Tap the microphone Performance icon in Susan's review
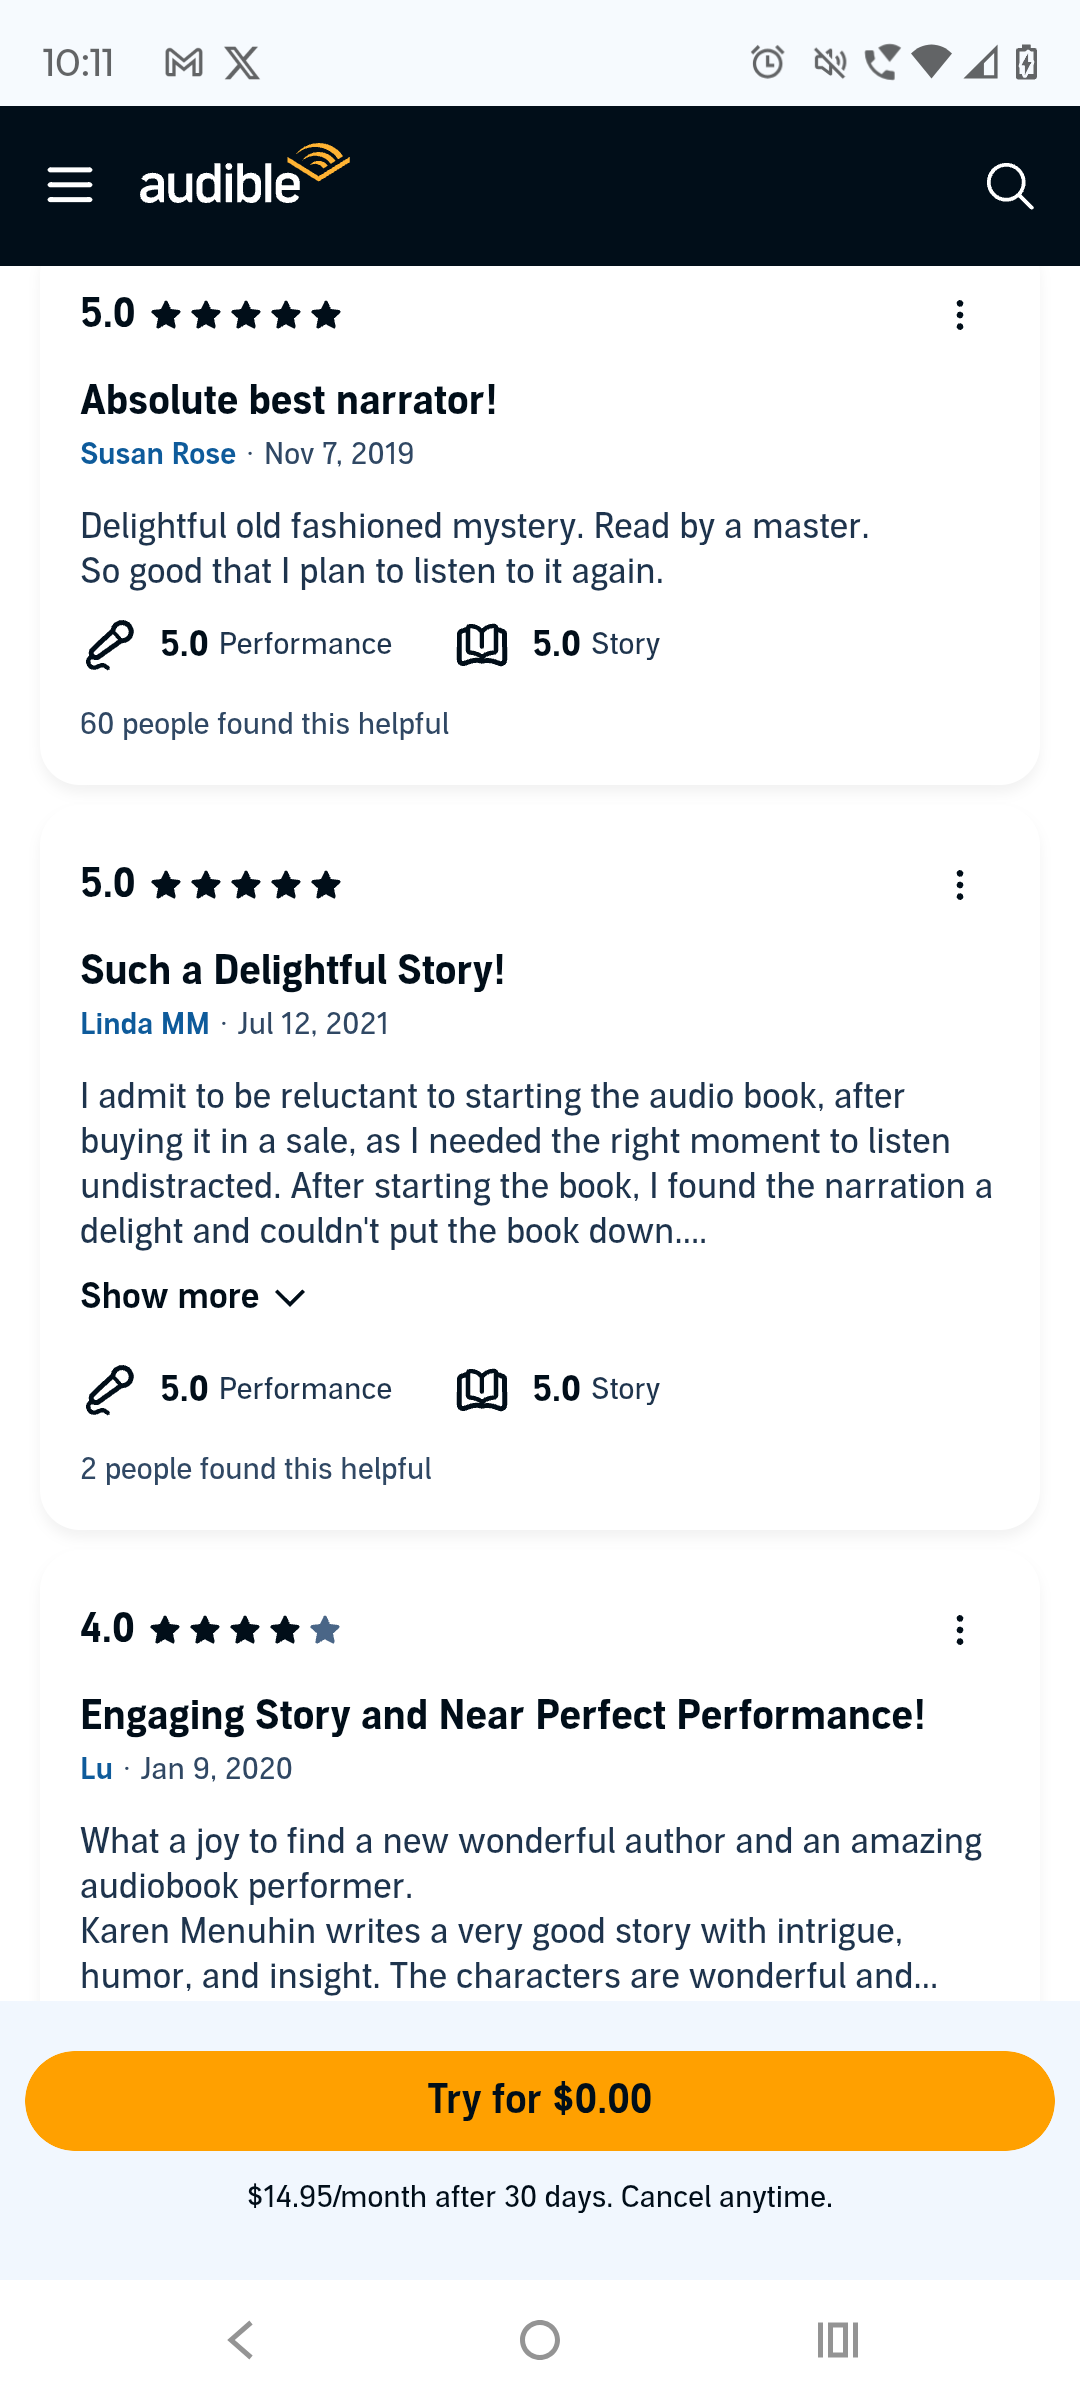 [110, 645]
